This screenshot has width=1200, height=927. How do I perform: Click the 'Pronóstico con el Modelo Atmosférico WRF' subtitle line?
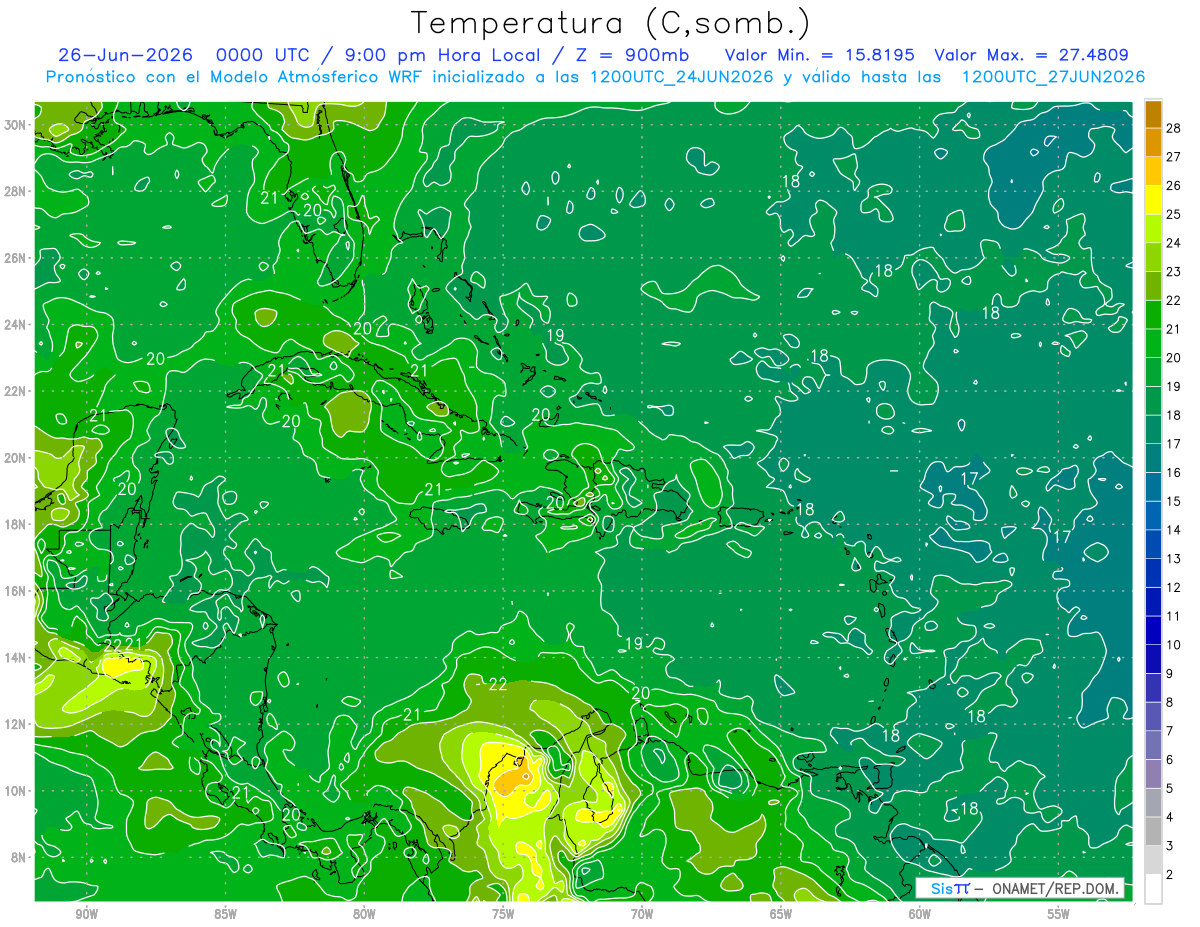[595, 77]
